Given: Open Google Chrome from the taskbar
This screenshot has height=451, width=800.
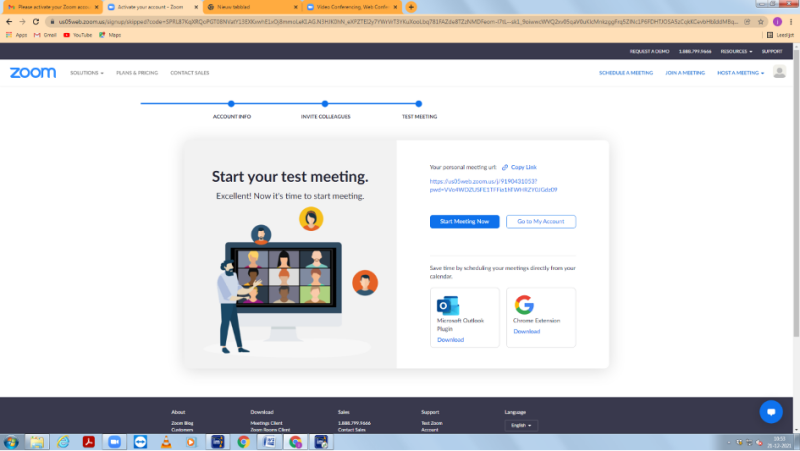Looking at the screenshot, I should (x=243, y=442).
